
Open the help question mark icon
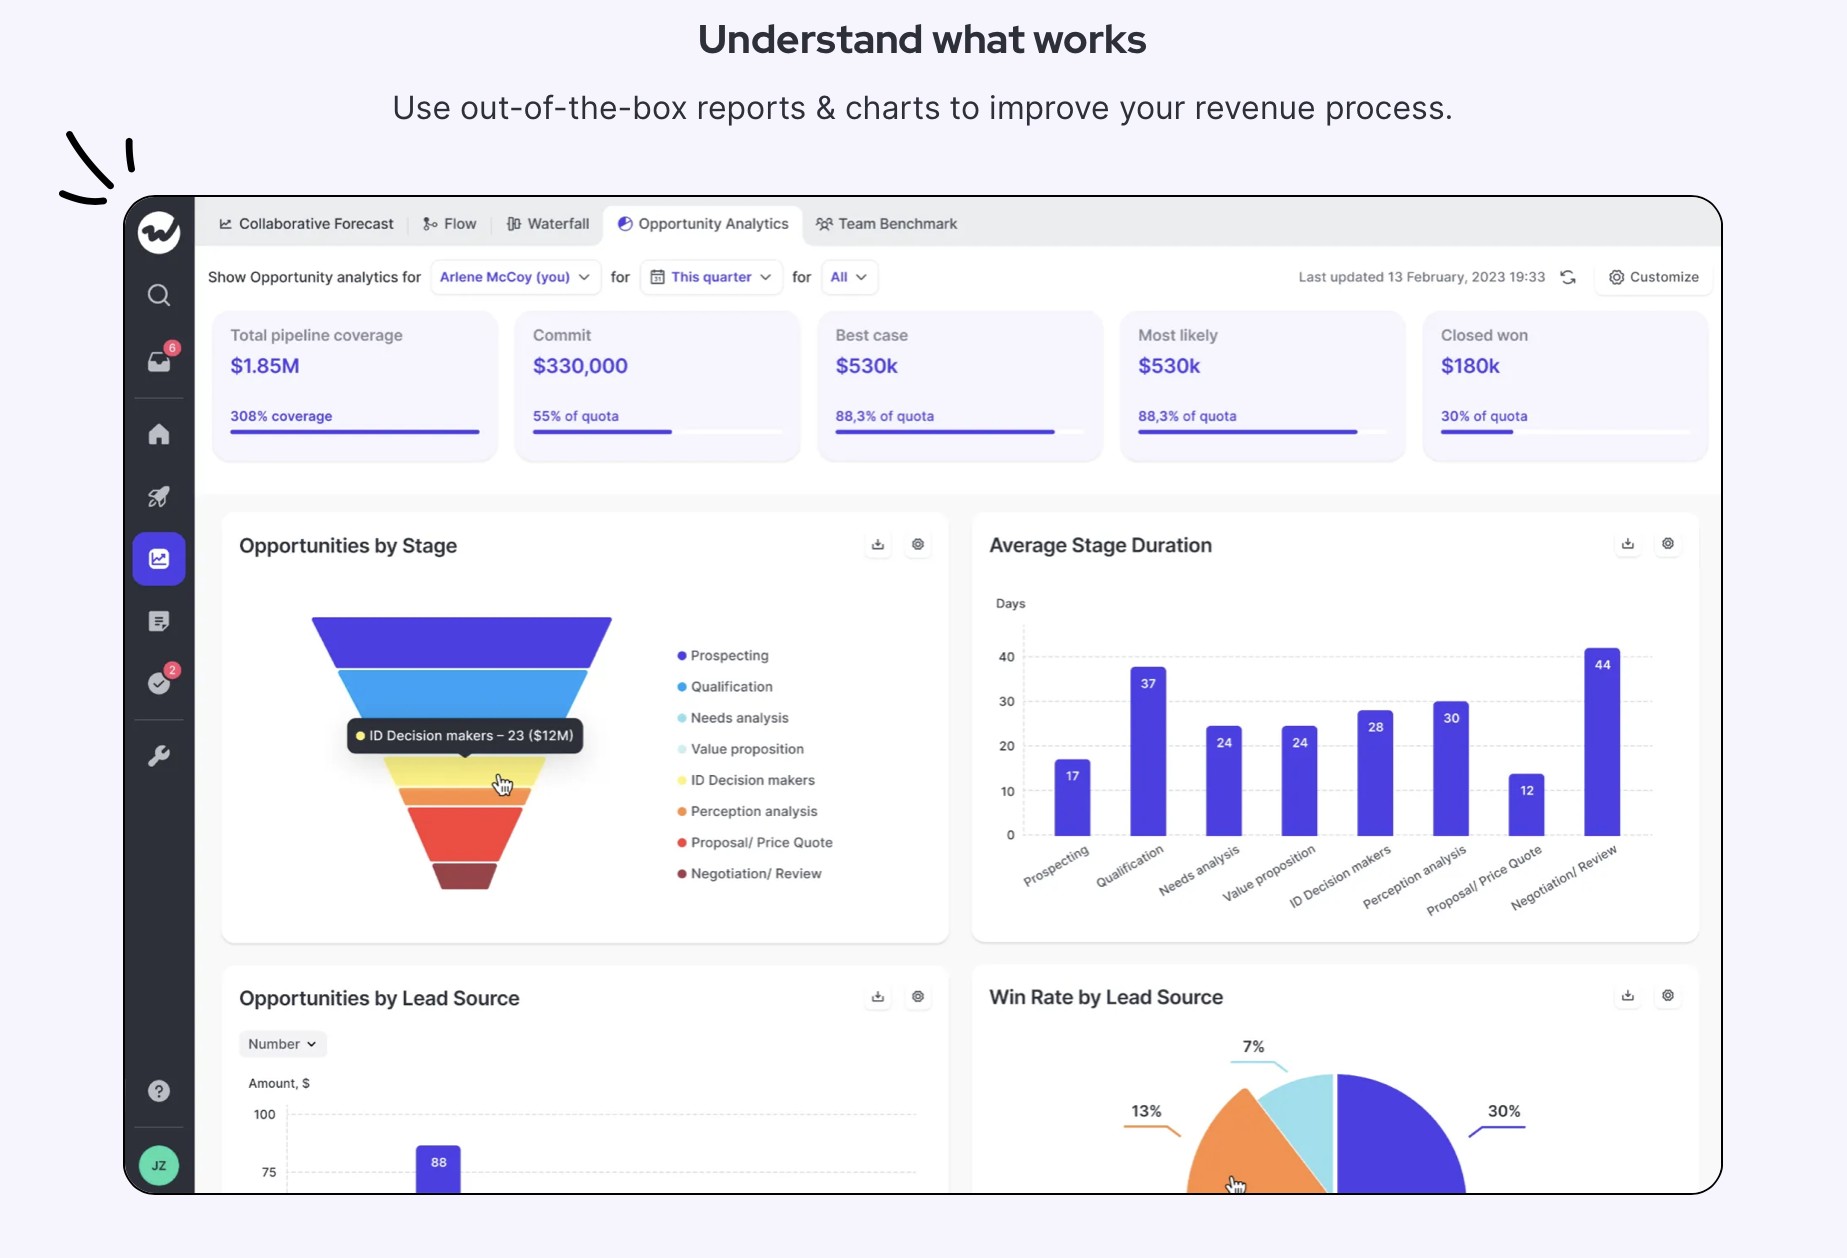(158, 1091)
